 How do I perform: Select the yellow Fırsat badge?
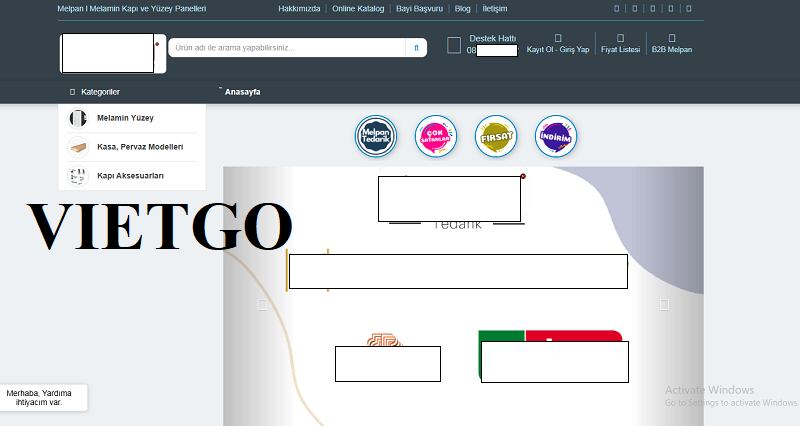coord(496,137)
